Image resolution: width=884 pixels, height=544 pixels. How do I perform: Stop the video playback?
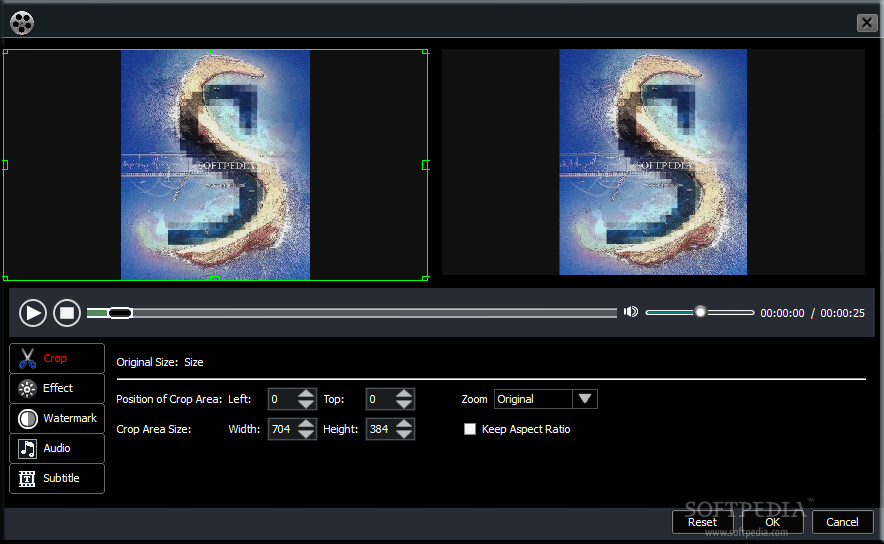[67, 313]
